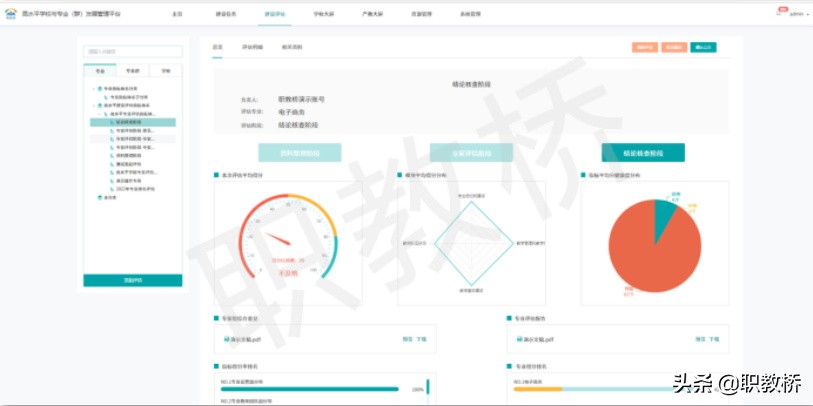The image size is (813, 406).
Task: Collapse the 高水平专业评估指标体… tree node
Action: pos(100,114)
